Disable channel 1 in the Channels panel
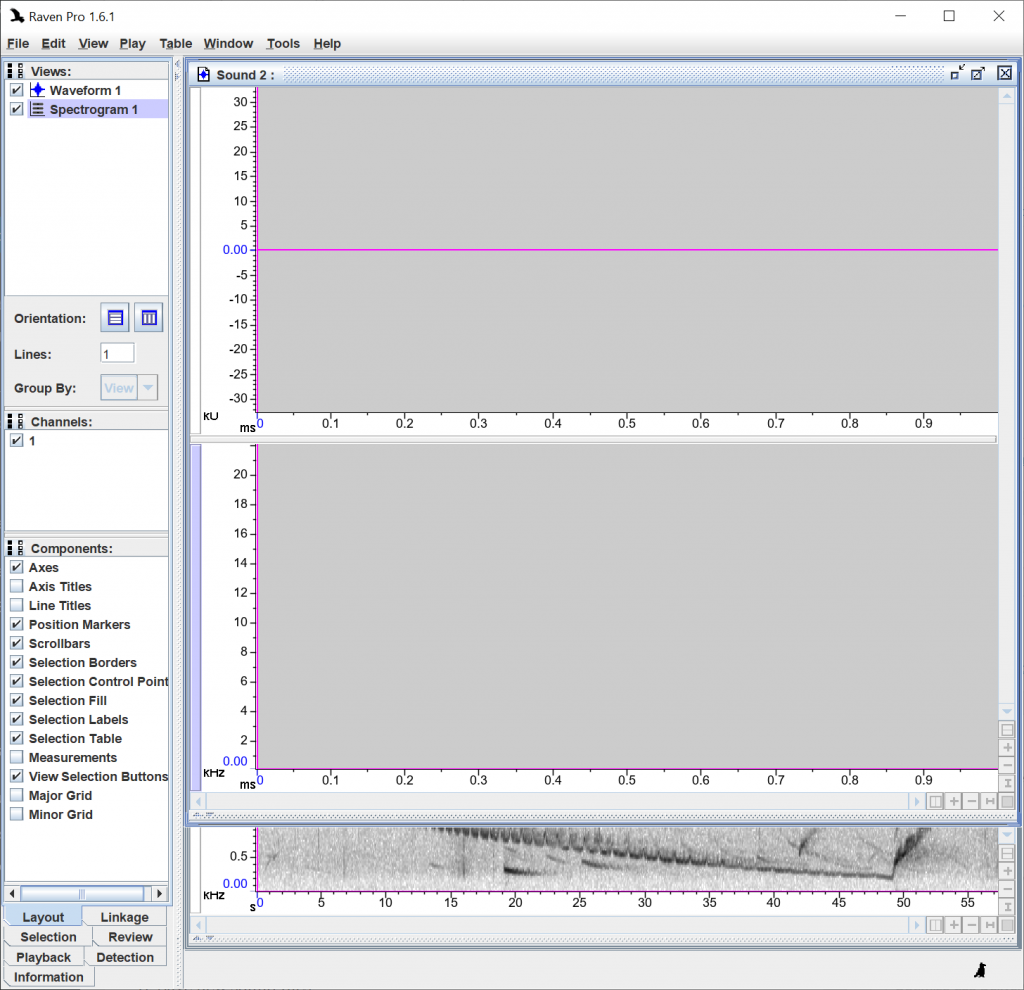Screen dimensions: 1024x990 (14, 440)
